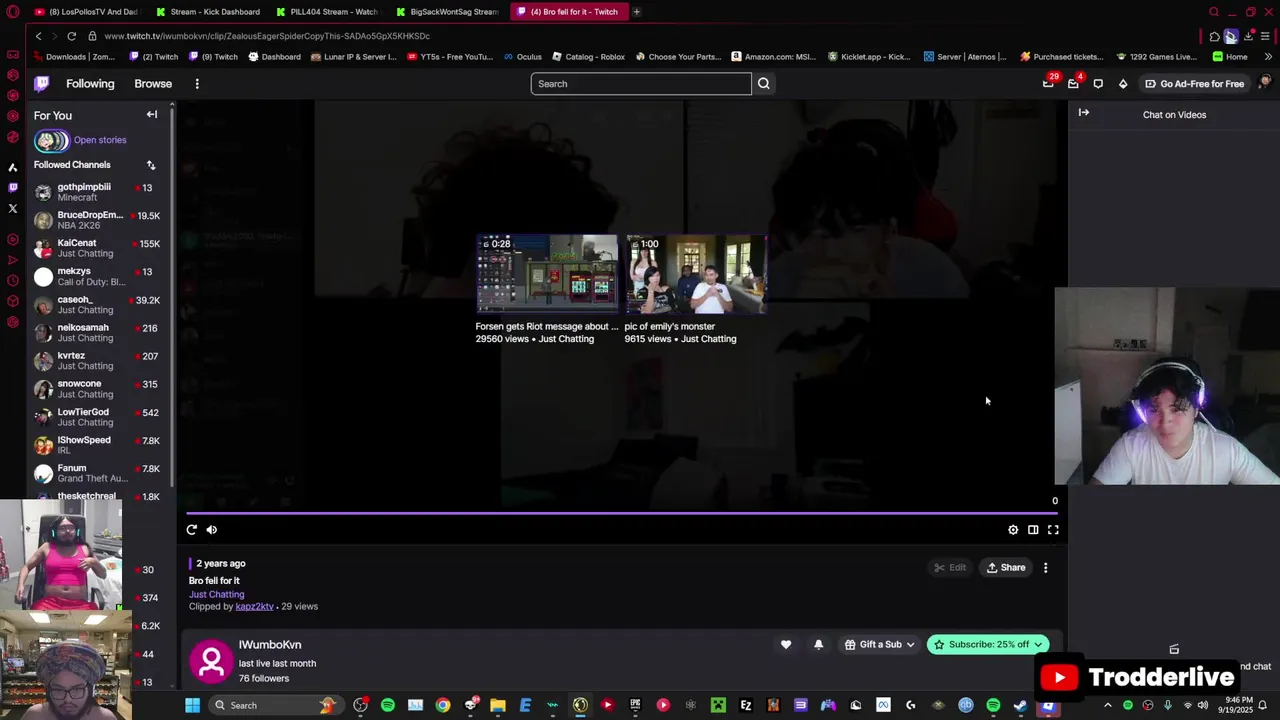Image resolution: width=1280 pixels, height=720 pixels.
Task: Open Google Chrome from taskbar
Action: [x=443, y=706]
